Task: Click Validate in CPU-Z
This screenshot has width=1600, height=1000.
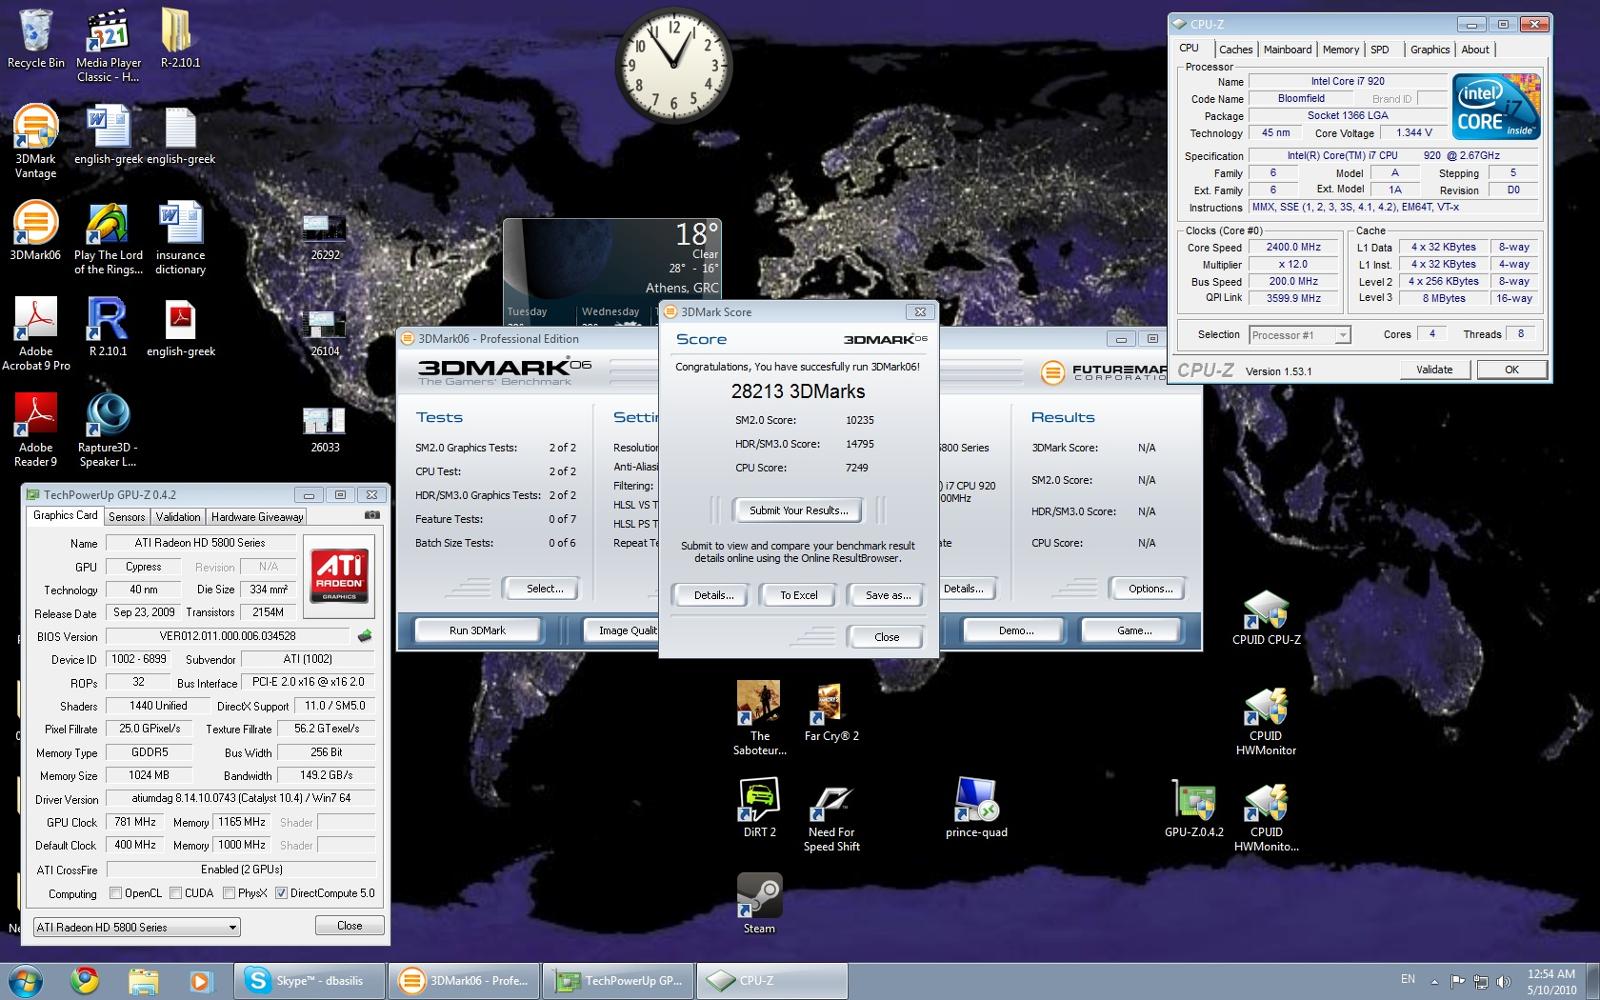Action: pyautogui.click(x=1434, y=369)
